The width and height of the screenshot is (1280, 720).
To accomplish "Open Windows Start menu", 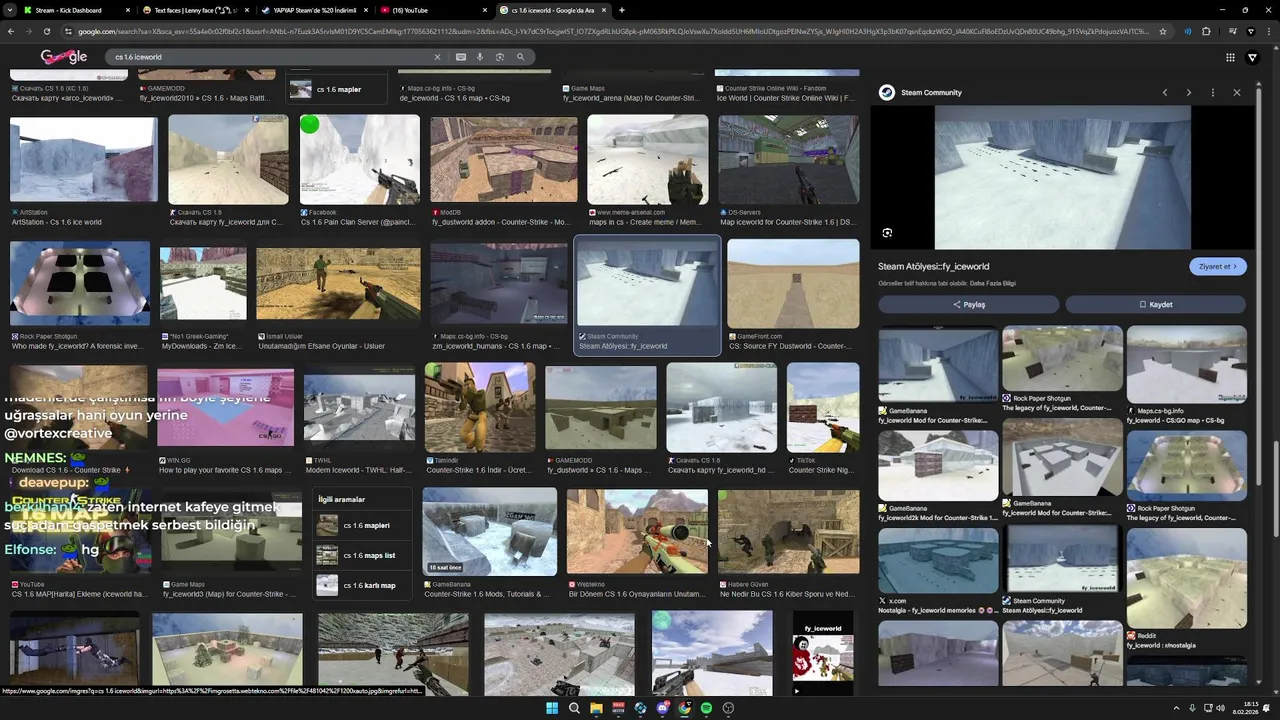I will 552,708.
